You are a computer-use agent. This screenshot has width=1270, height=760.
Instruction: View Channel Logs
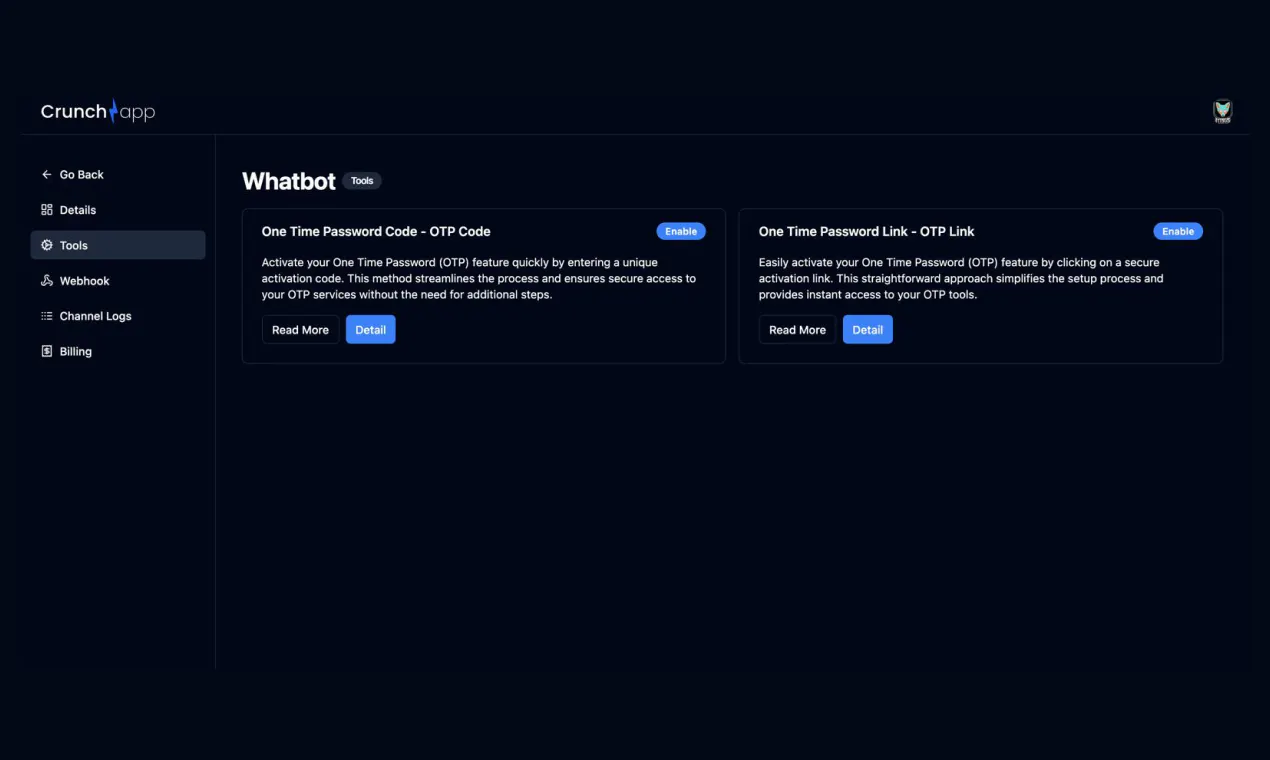118,316
